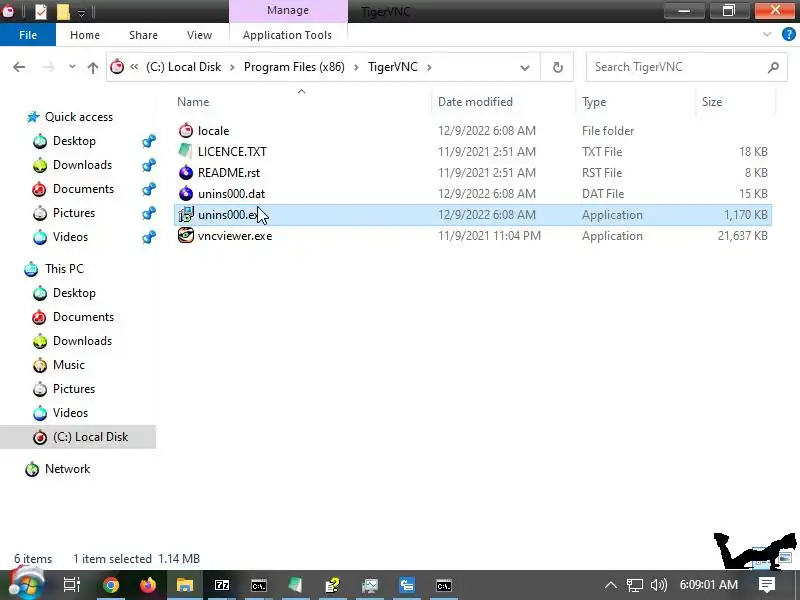
Task: Expand the address bar history dropdown
Action: tap(524, 67)
